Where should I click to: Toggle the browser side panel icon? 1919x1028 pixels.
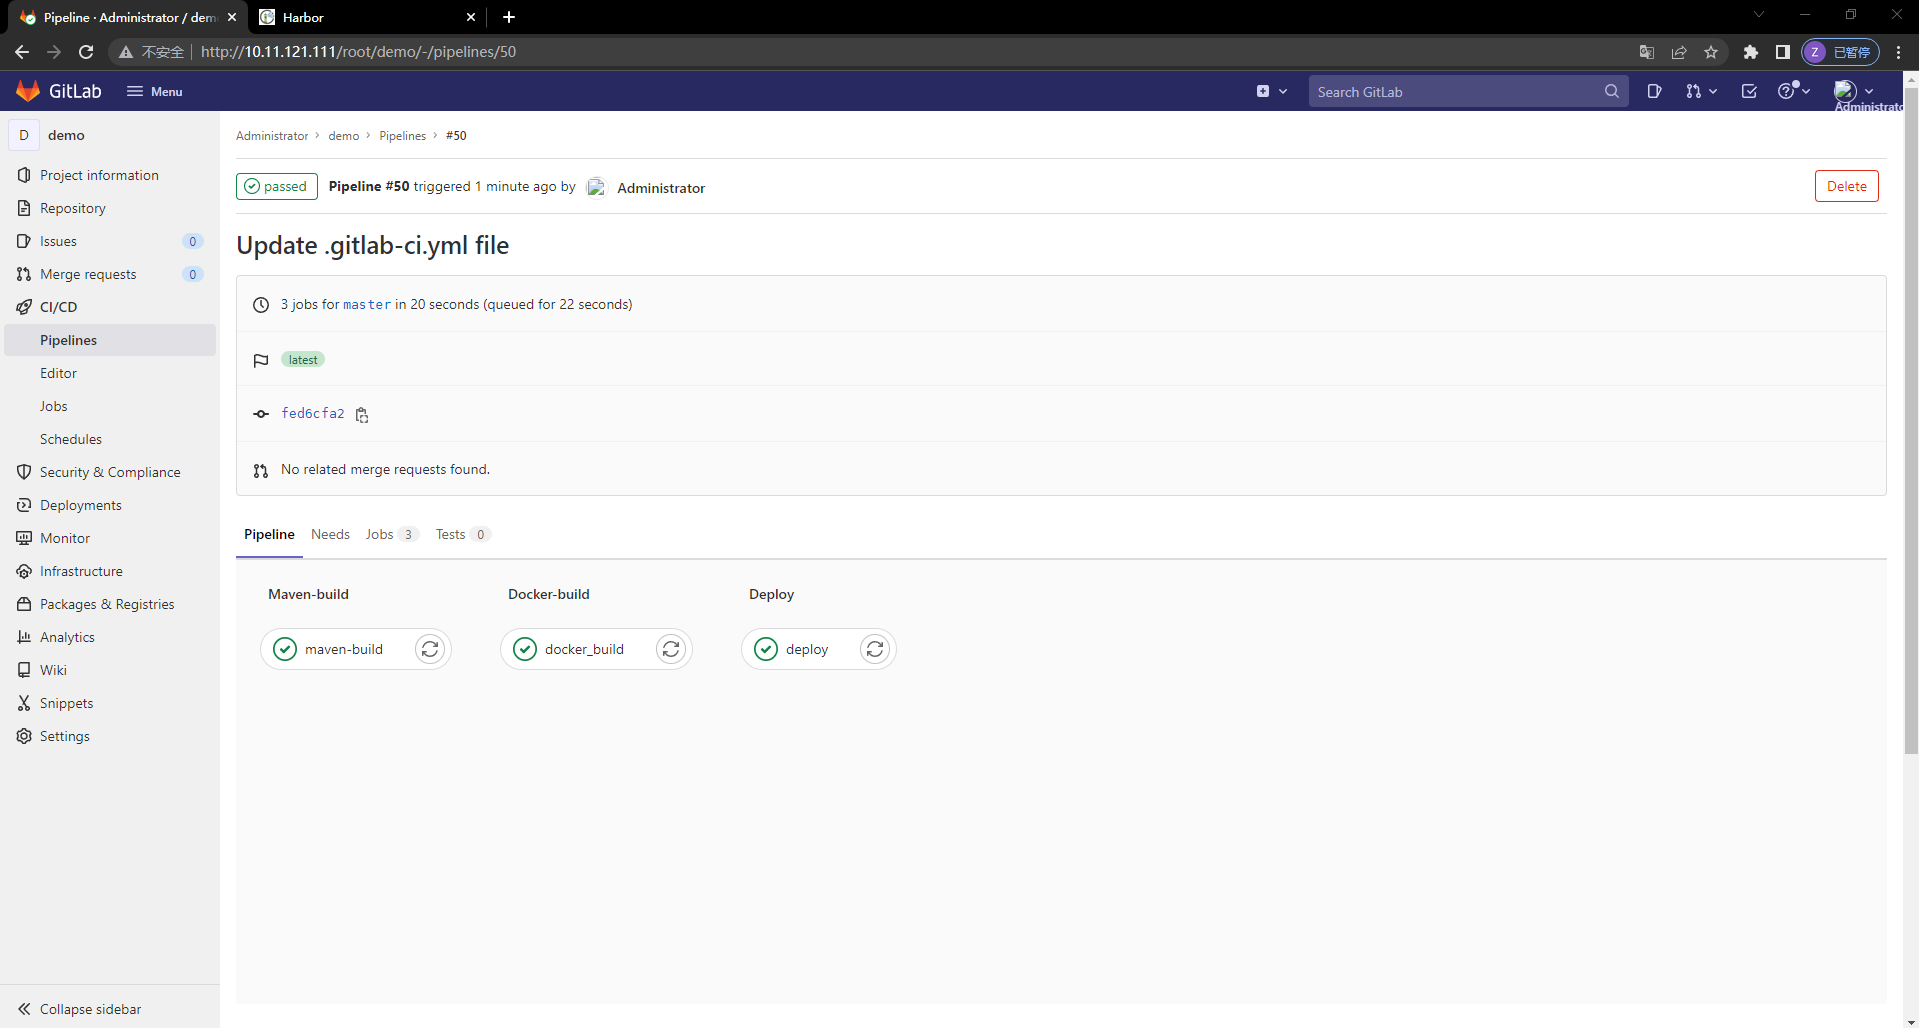point(1782,52)
